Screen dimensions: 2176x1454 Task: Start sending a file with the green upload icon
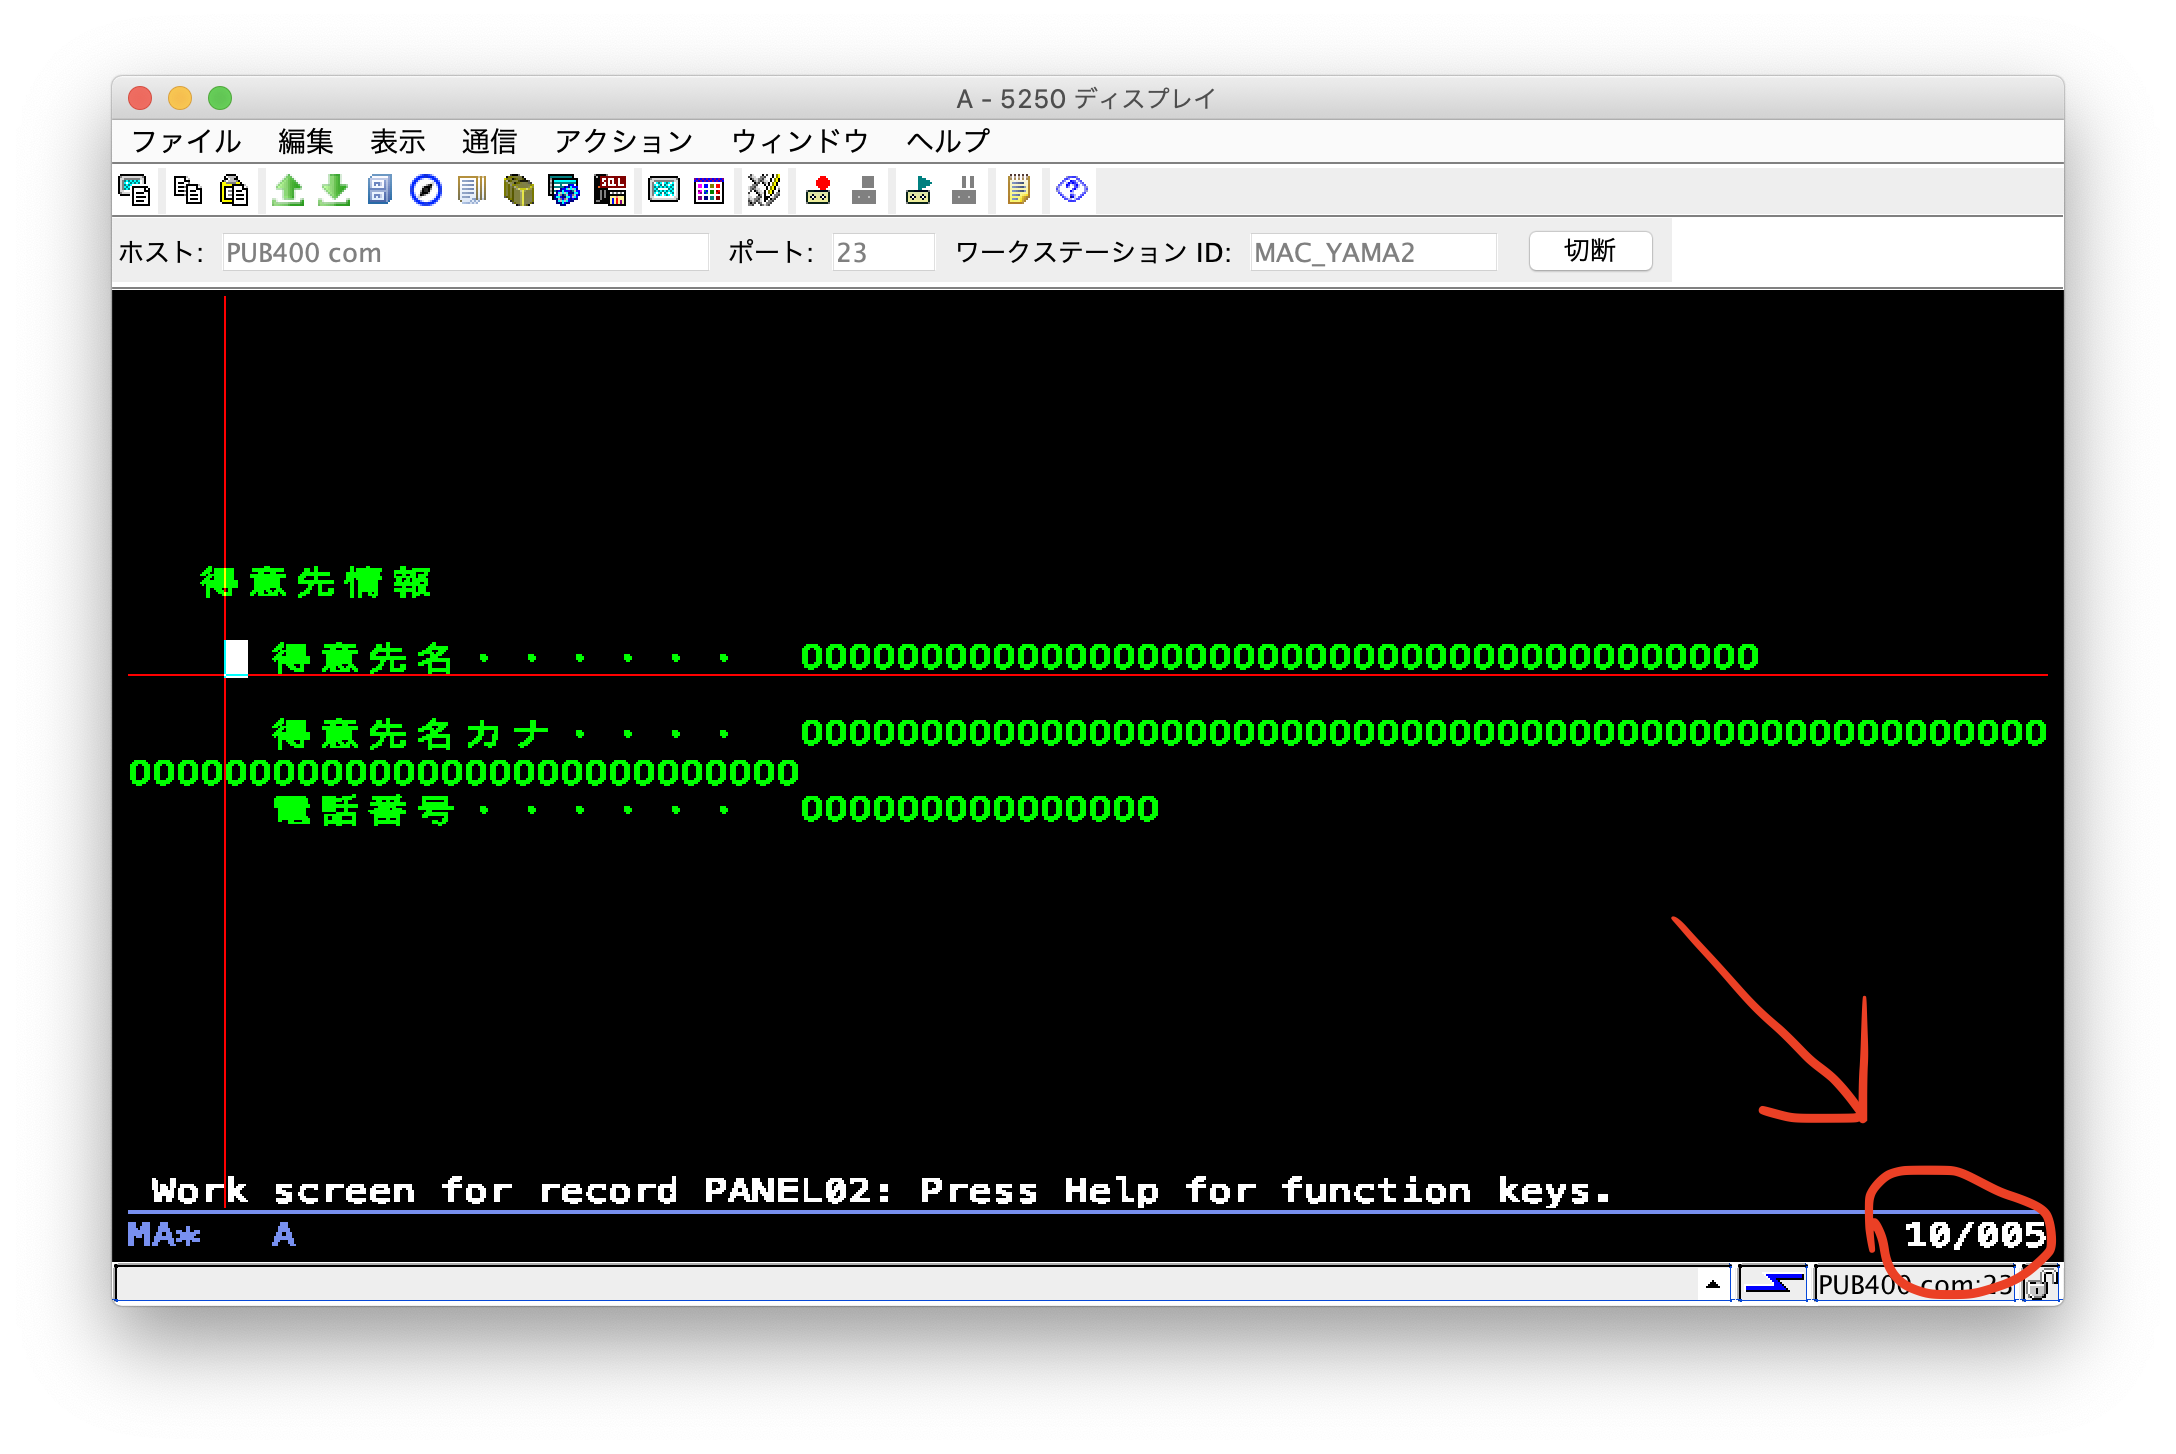(x=289, y=190)
